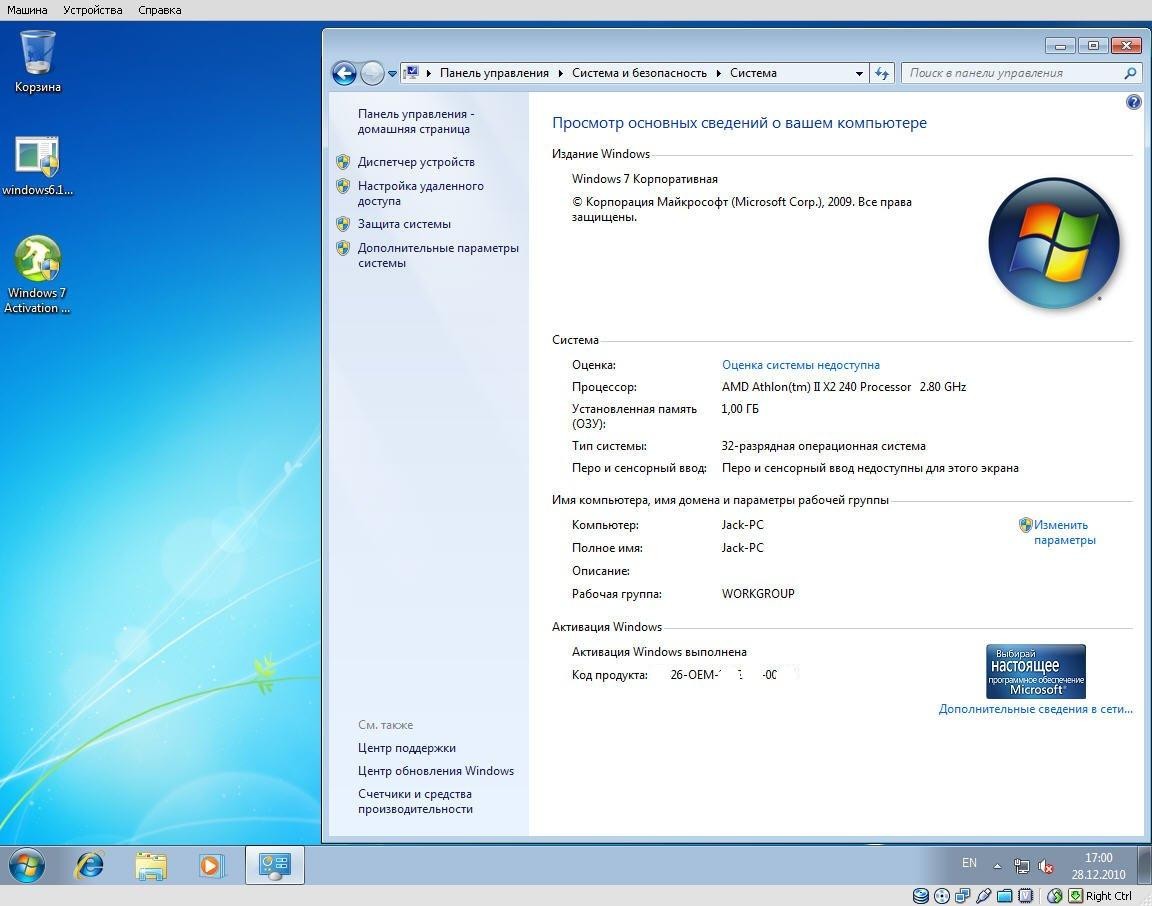
Task: Click the shield icon next to Изменить параметры
Action: [1026, 525]
